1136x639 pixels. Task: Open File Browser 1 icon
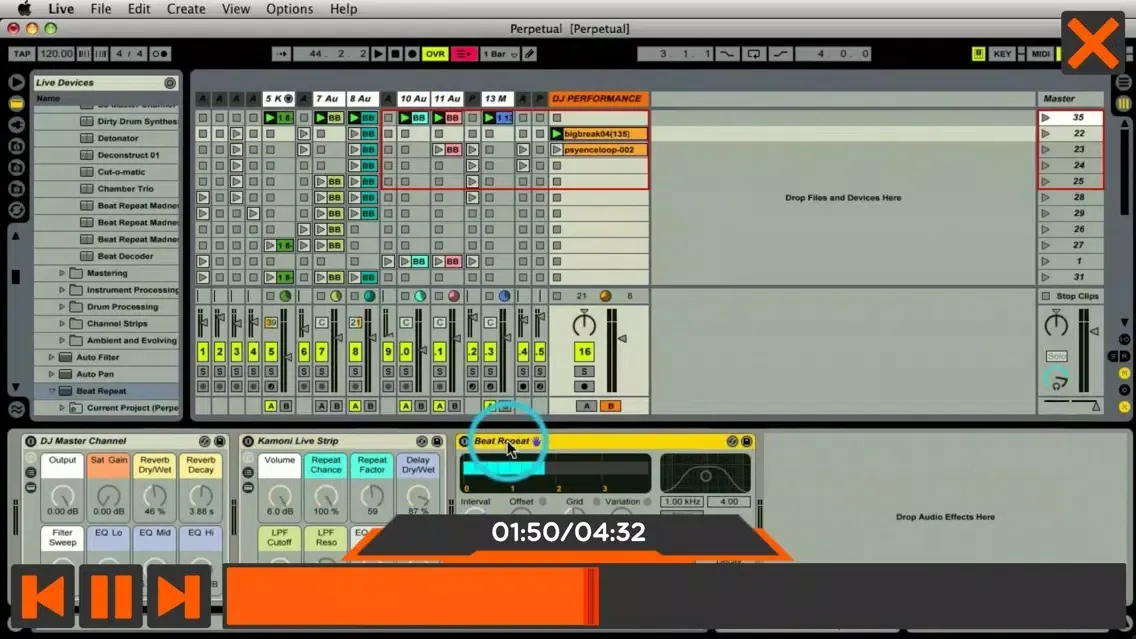click(16, 146)
